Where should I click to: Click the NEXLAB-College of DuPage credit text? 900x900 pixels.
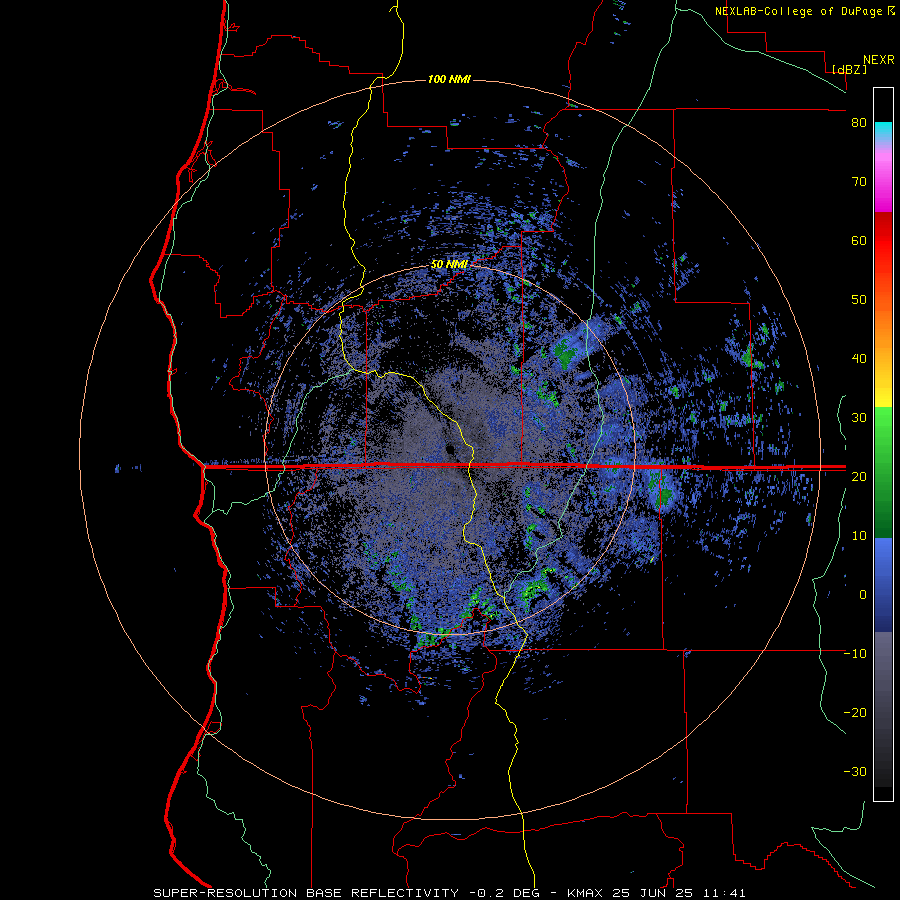click(x=800, y=11)
